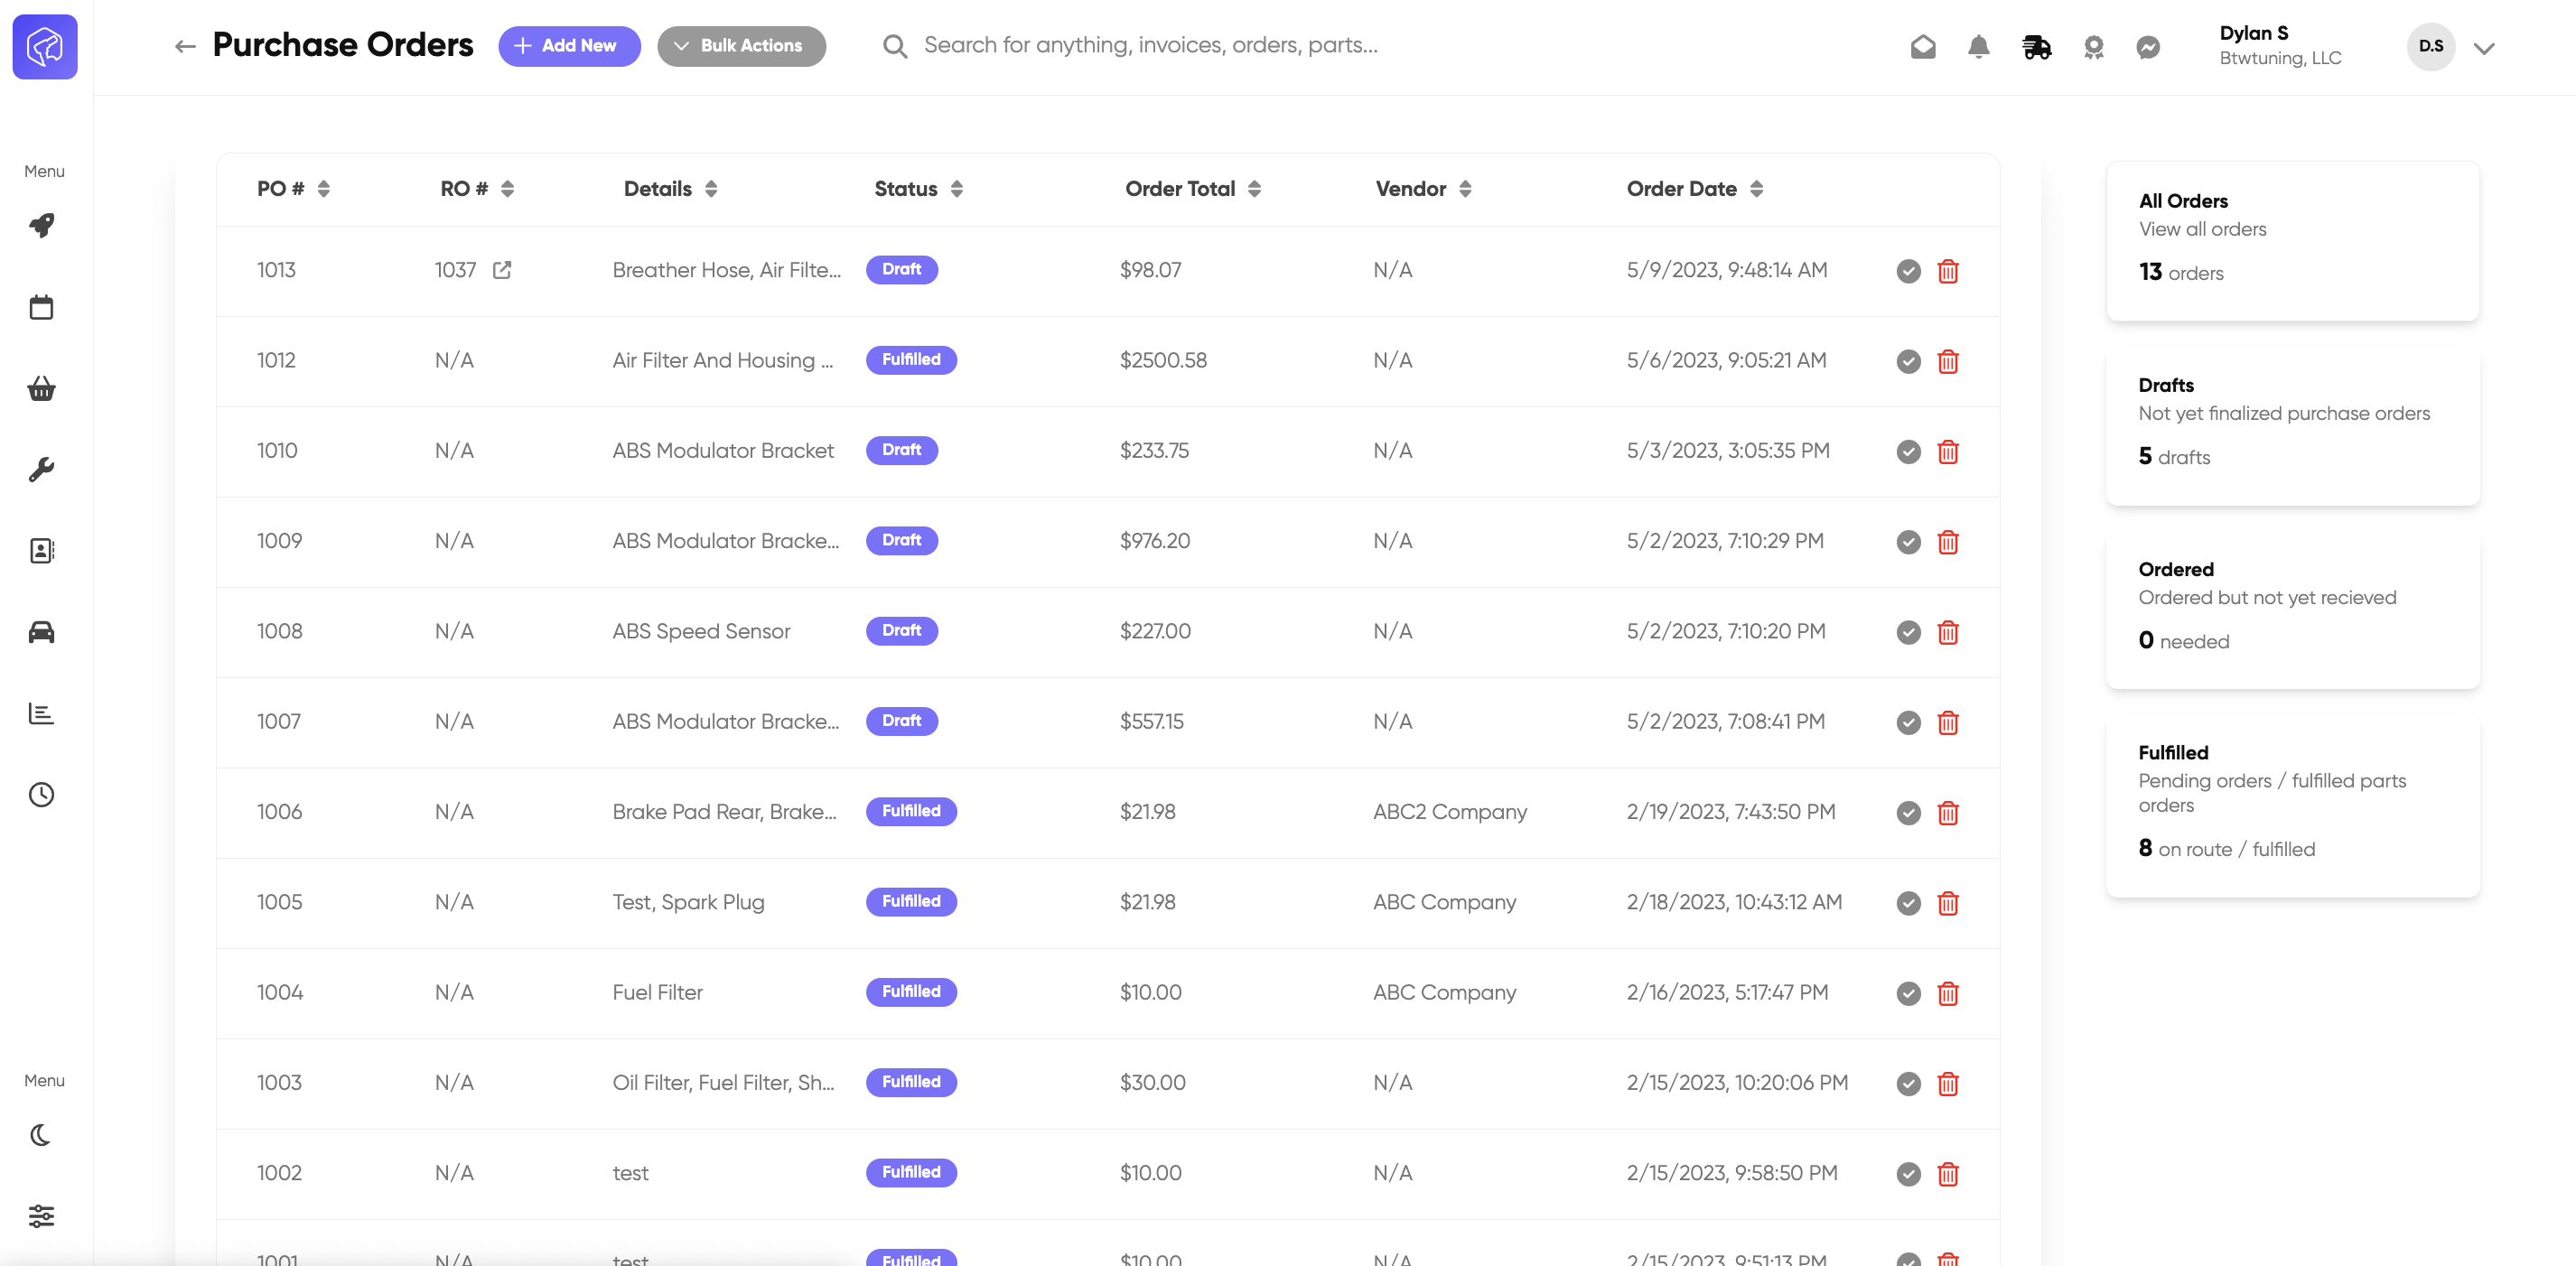Open the D.S user avatar
Image resolution: width=2576 pixels, height=1266 pixels.
pyautogui.click(x=2430, y=46)
